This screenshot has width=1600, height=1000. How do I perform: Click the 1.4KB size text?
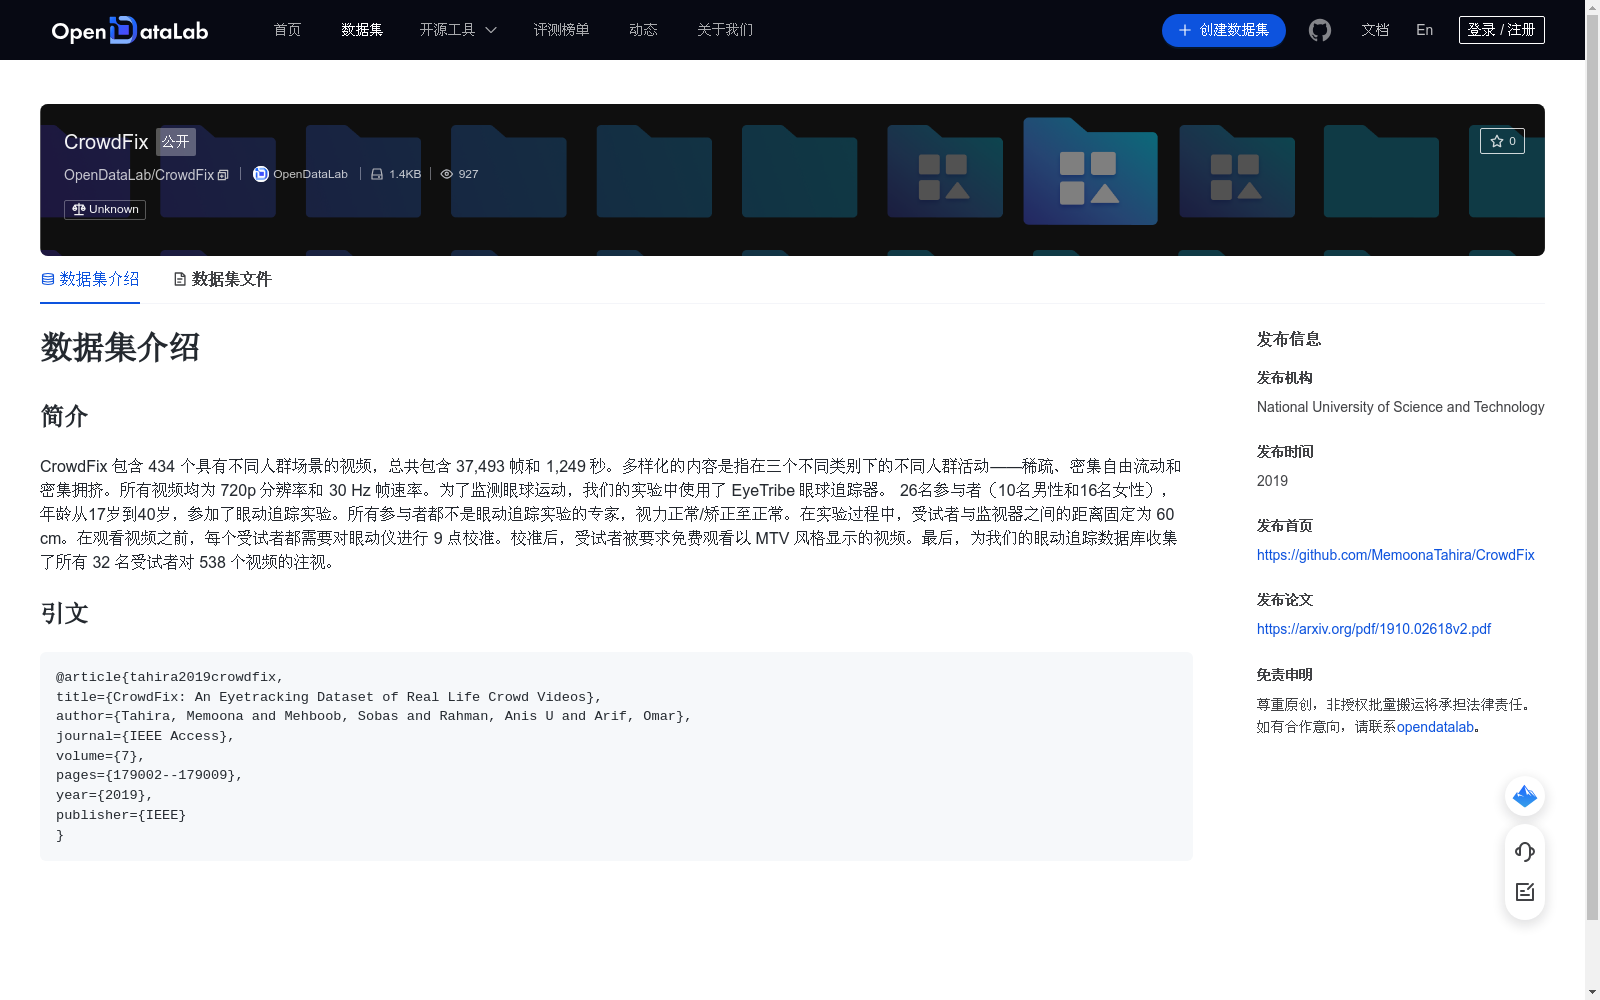pos(405,174)
